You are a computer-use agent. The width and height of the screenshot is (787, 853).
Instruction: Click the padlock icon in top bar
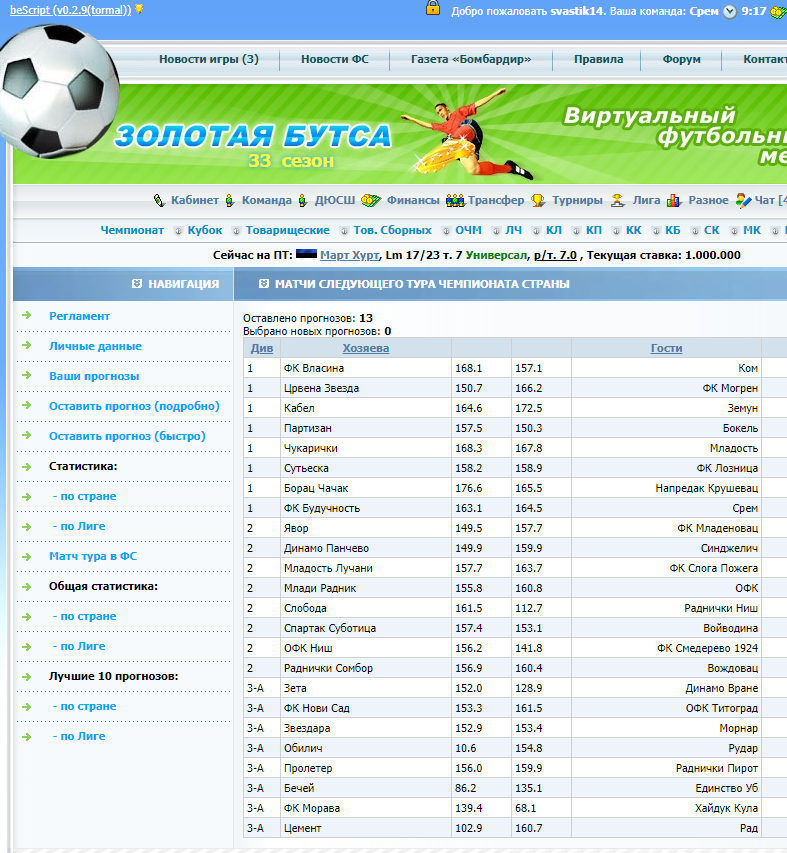433,8
